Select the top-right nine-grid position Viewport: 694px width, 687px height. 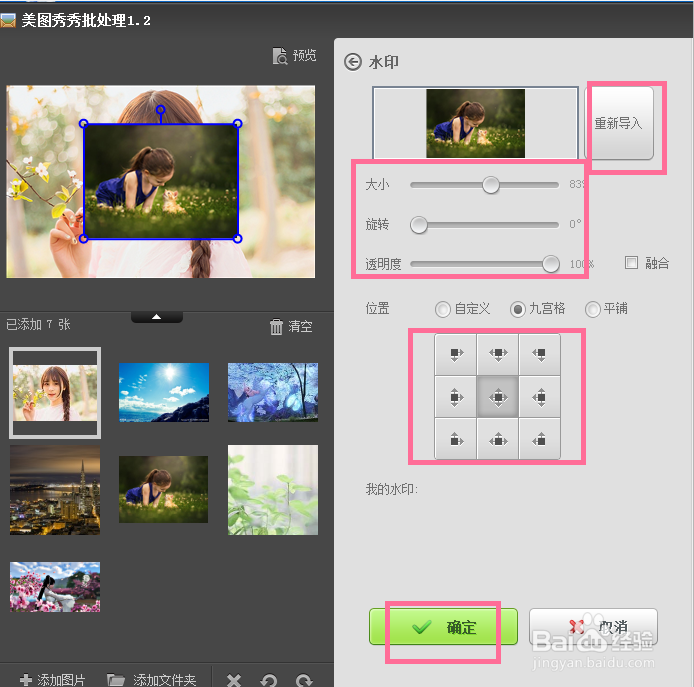pos(540,355)
